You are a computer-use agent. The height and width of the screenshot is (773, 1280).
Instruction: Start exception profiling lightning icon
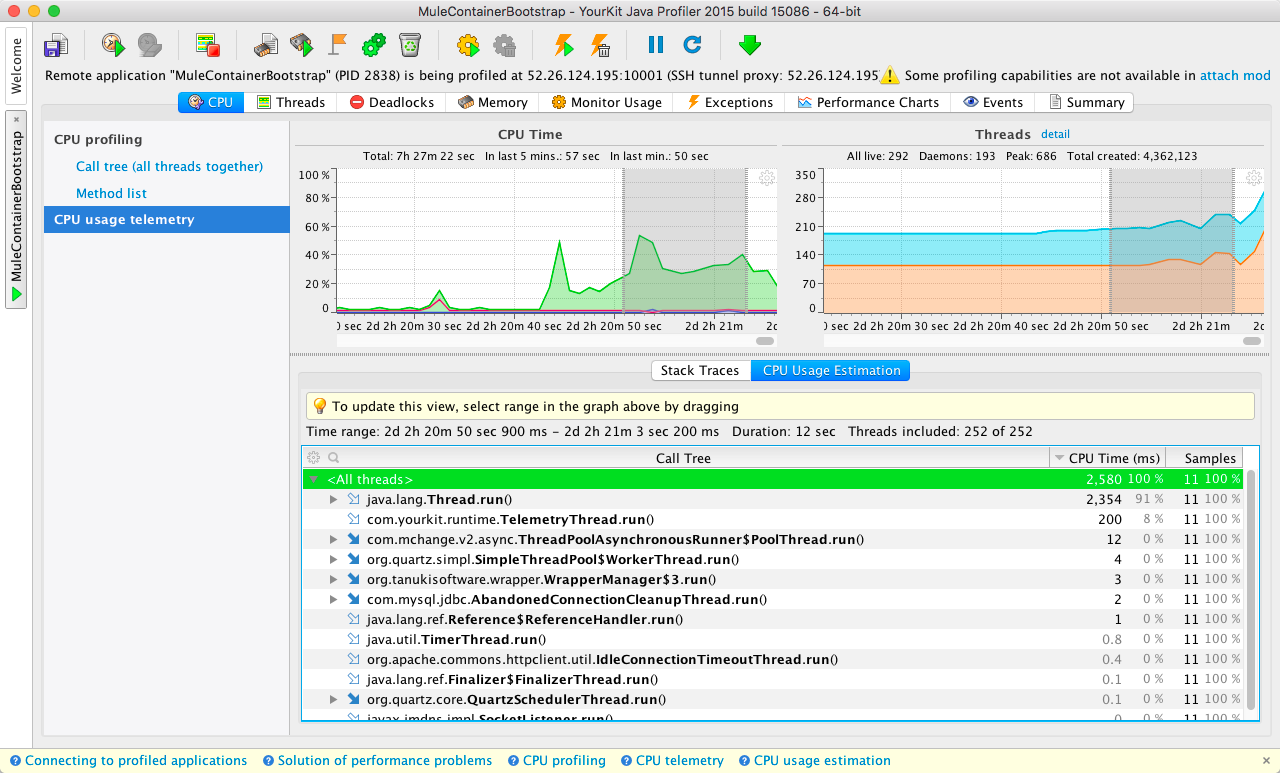(x=564, y=45)
